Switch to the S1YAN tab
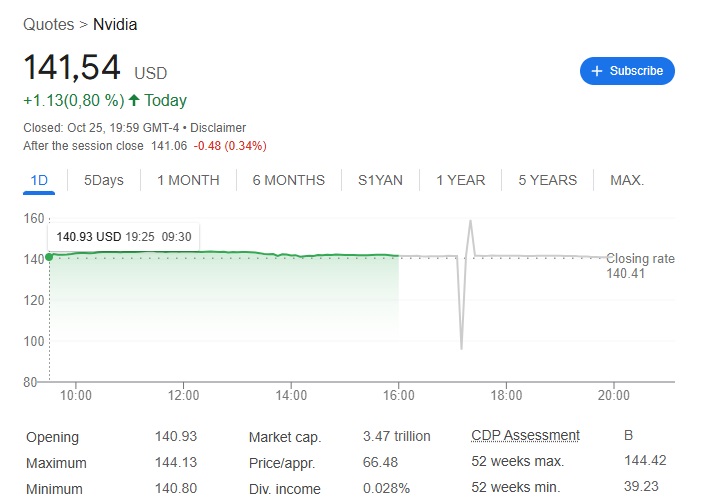Screen dimensions: 705x501 tap(380, 180)
